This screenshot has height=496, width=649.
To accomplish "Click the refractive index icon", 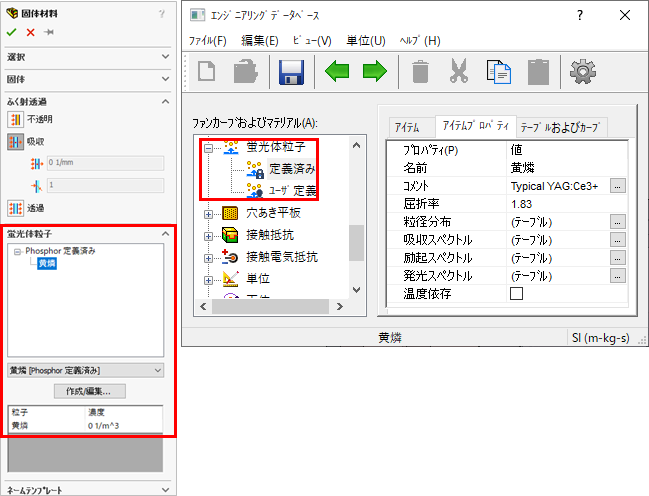I will click(37, 186).
